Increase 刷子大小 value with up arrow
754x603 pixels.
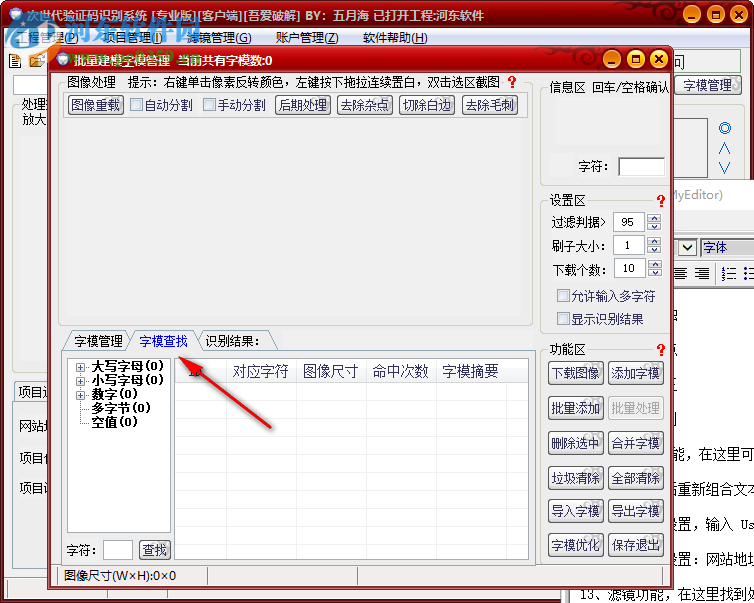[x=654, y=241]
